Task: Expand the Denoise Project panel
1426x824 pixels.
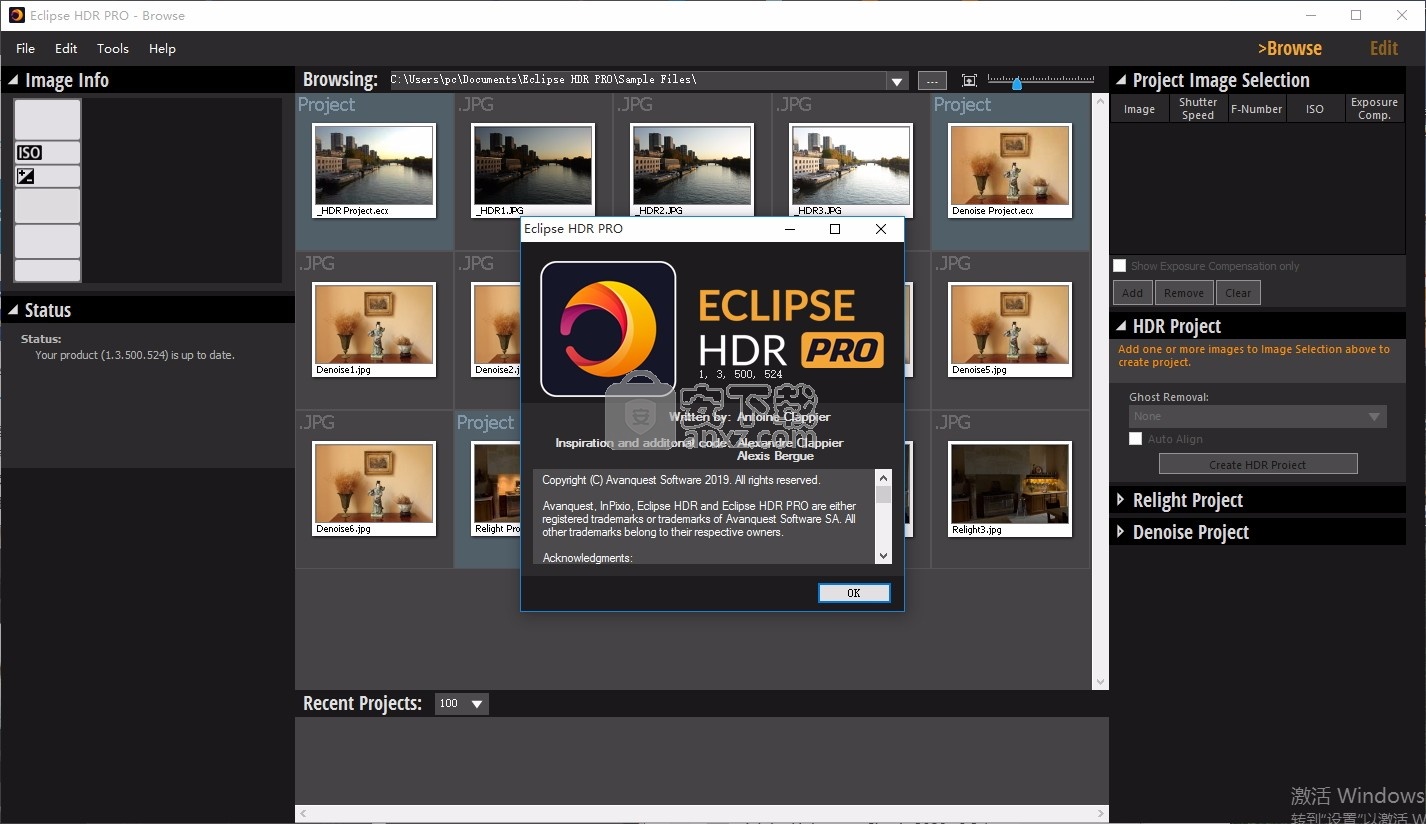Action: (x=1121, y=532)
